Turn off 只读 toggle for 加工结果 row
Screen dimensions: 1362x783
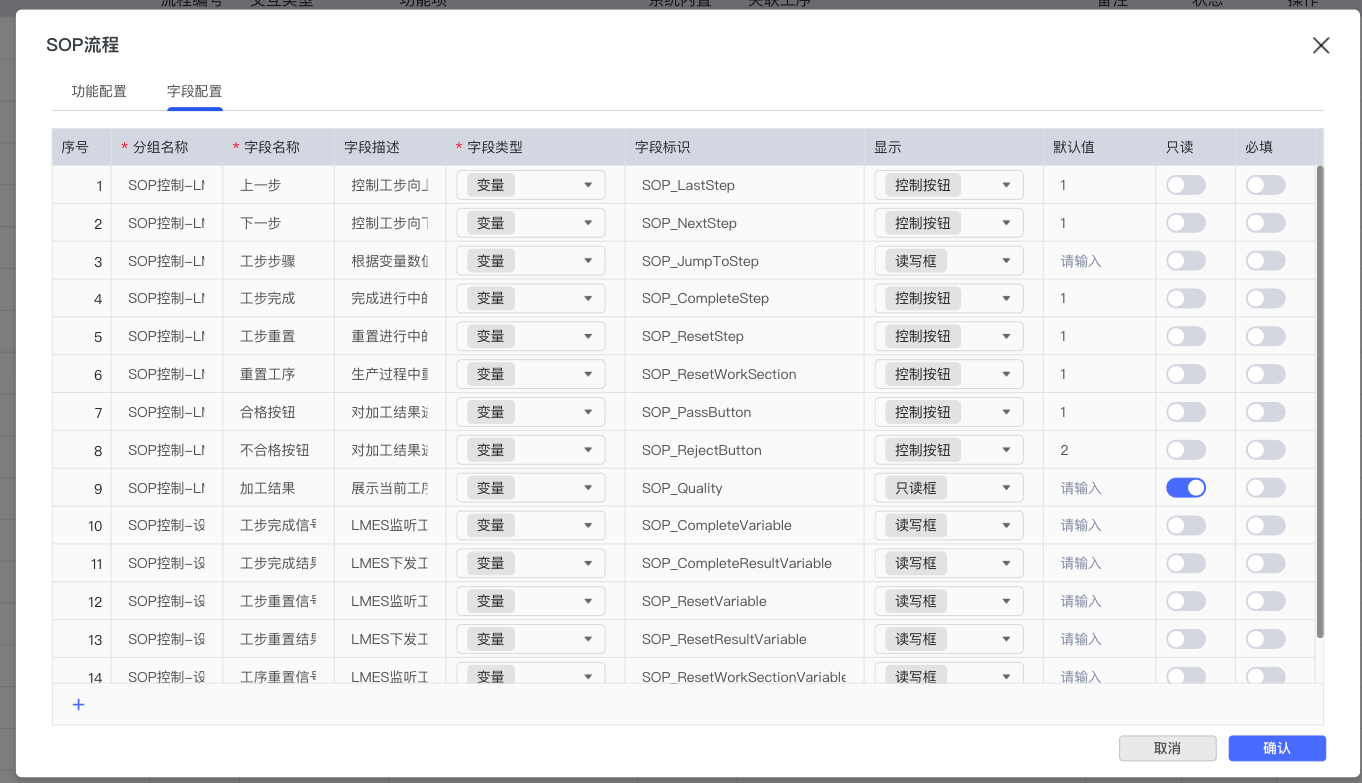(1185, 488)
